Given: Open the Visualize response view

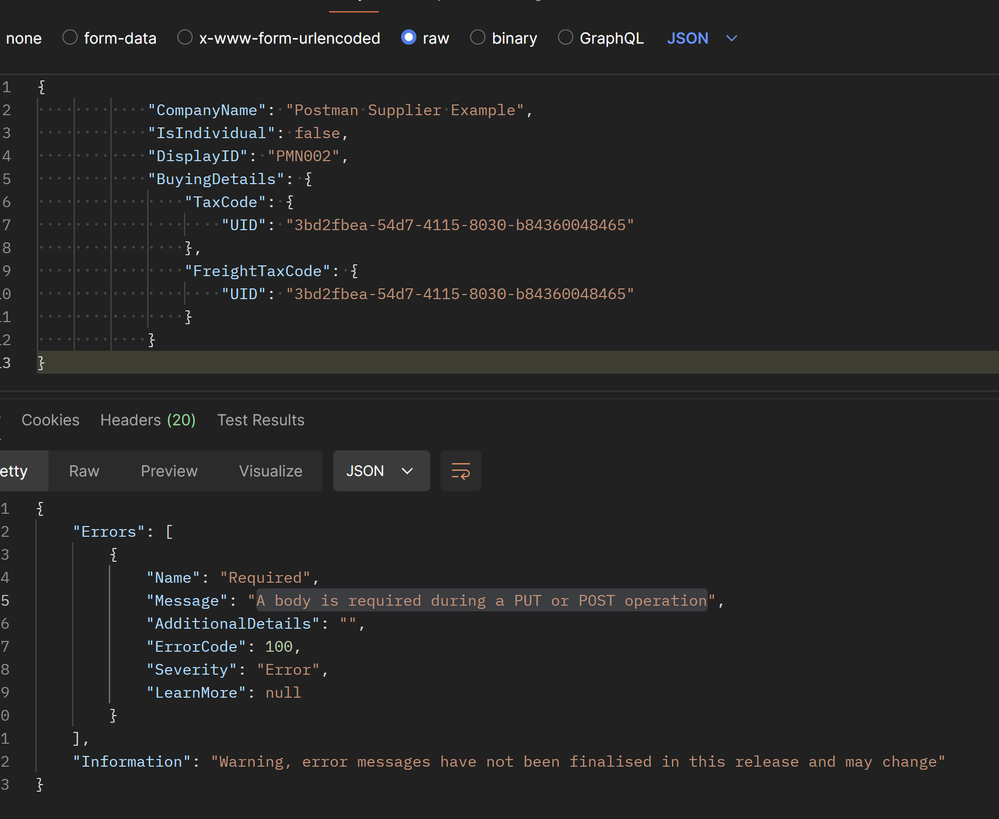Looking at the screenshot, I should point(270,471).
